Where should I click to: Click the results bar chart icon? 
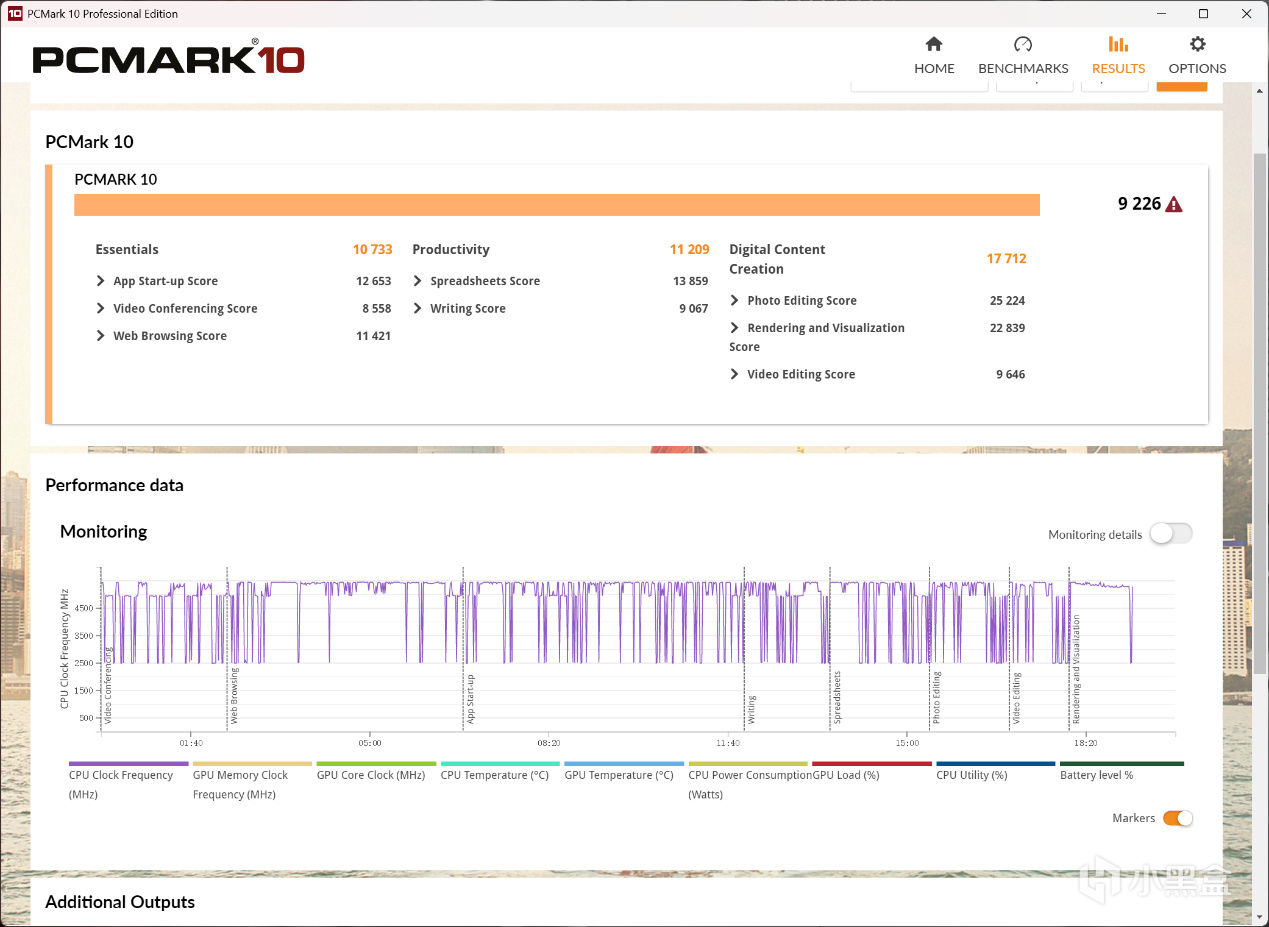pos(1118,44)
